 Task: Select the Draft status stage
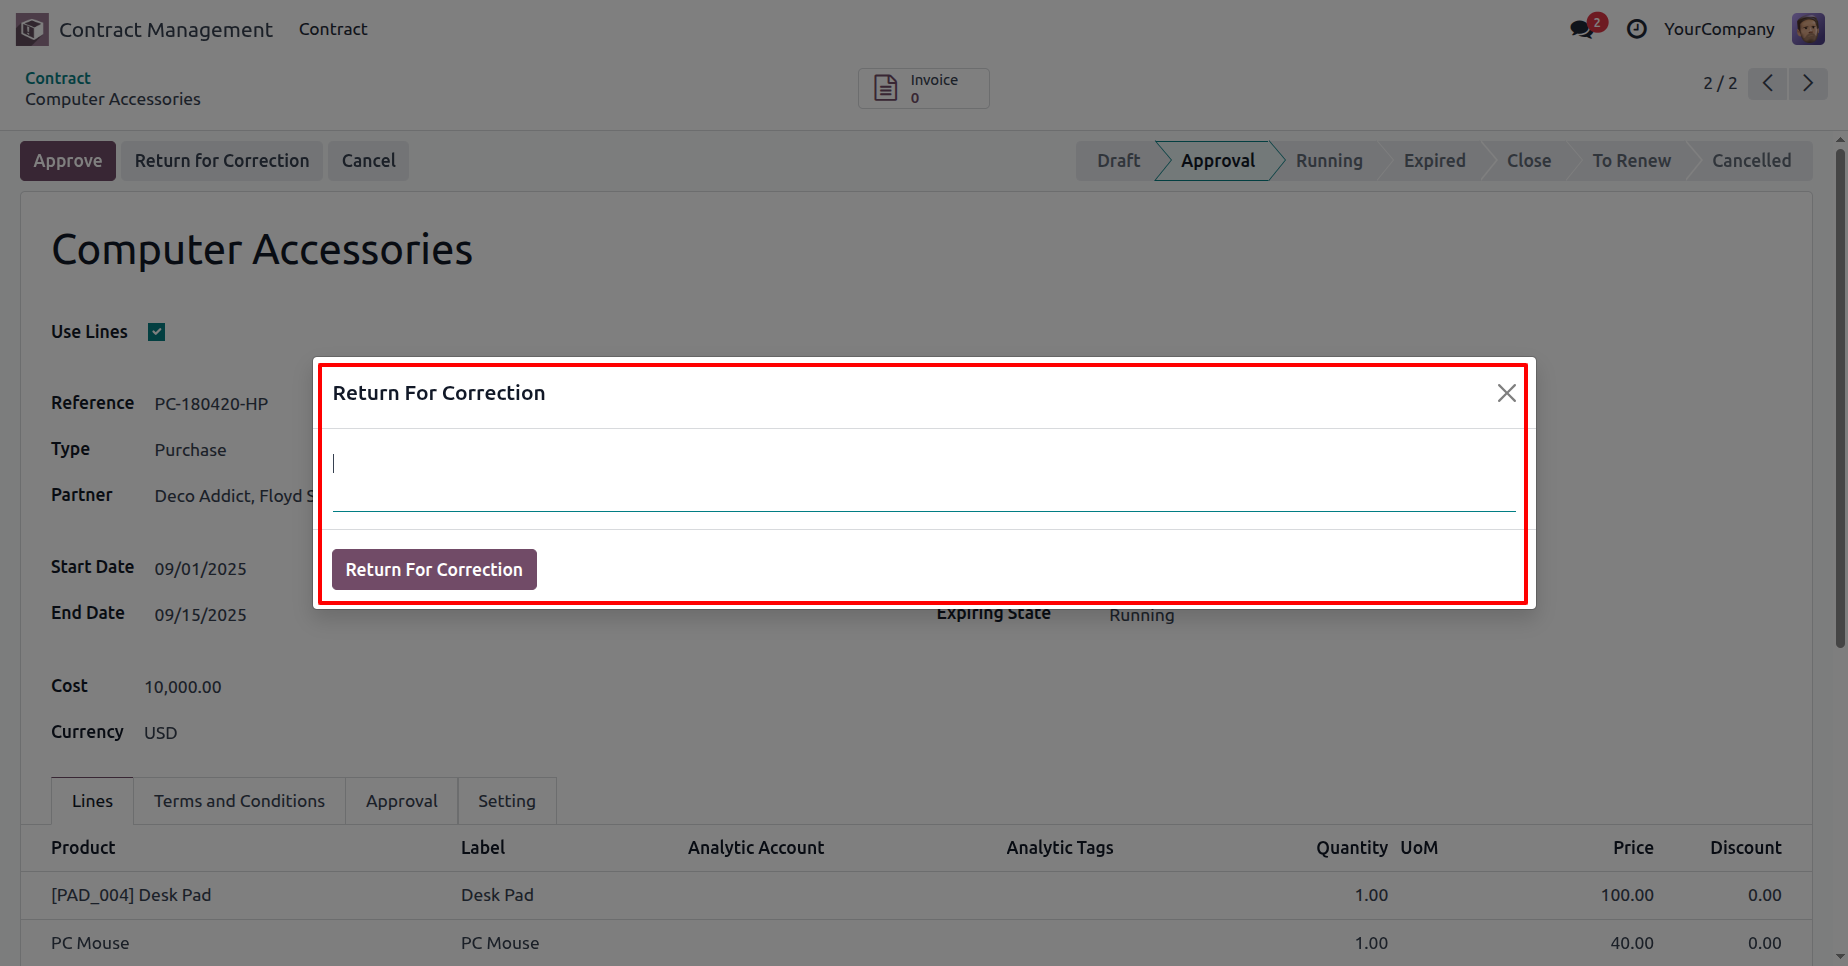[1117, 161]
